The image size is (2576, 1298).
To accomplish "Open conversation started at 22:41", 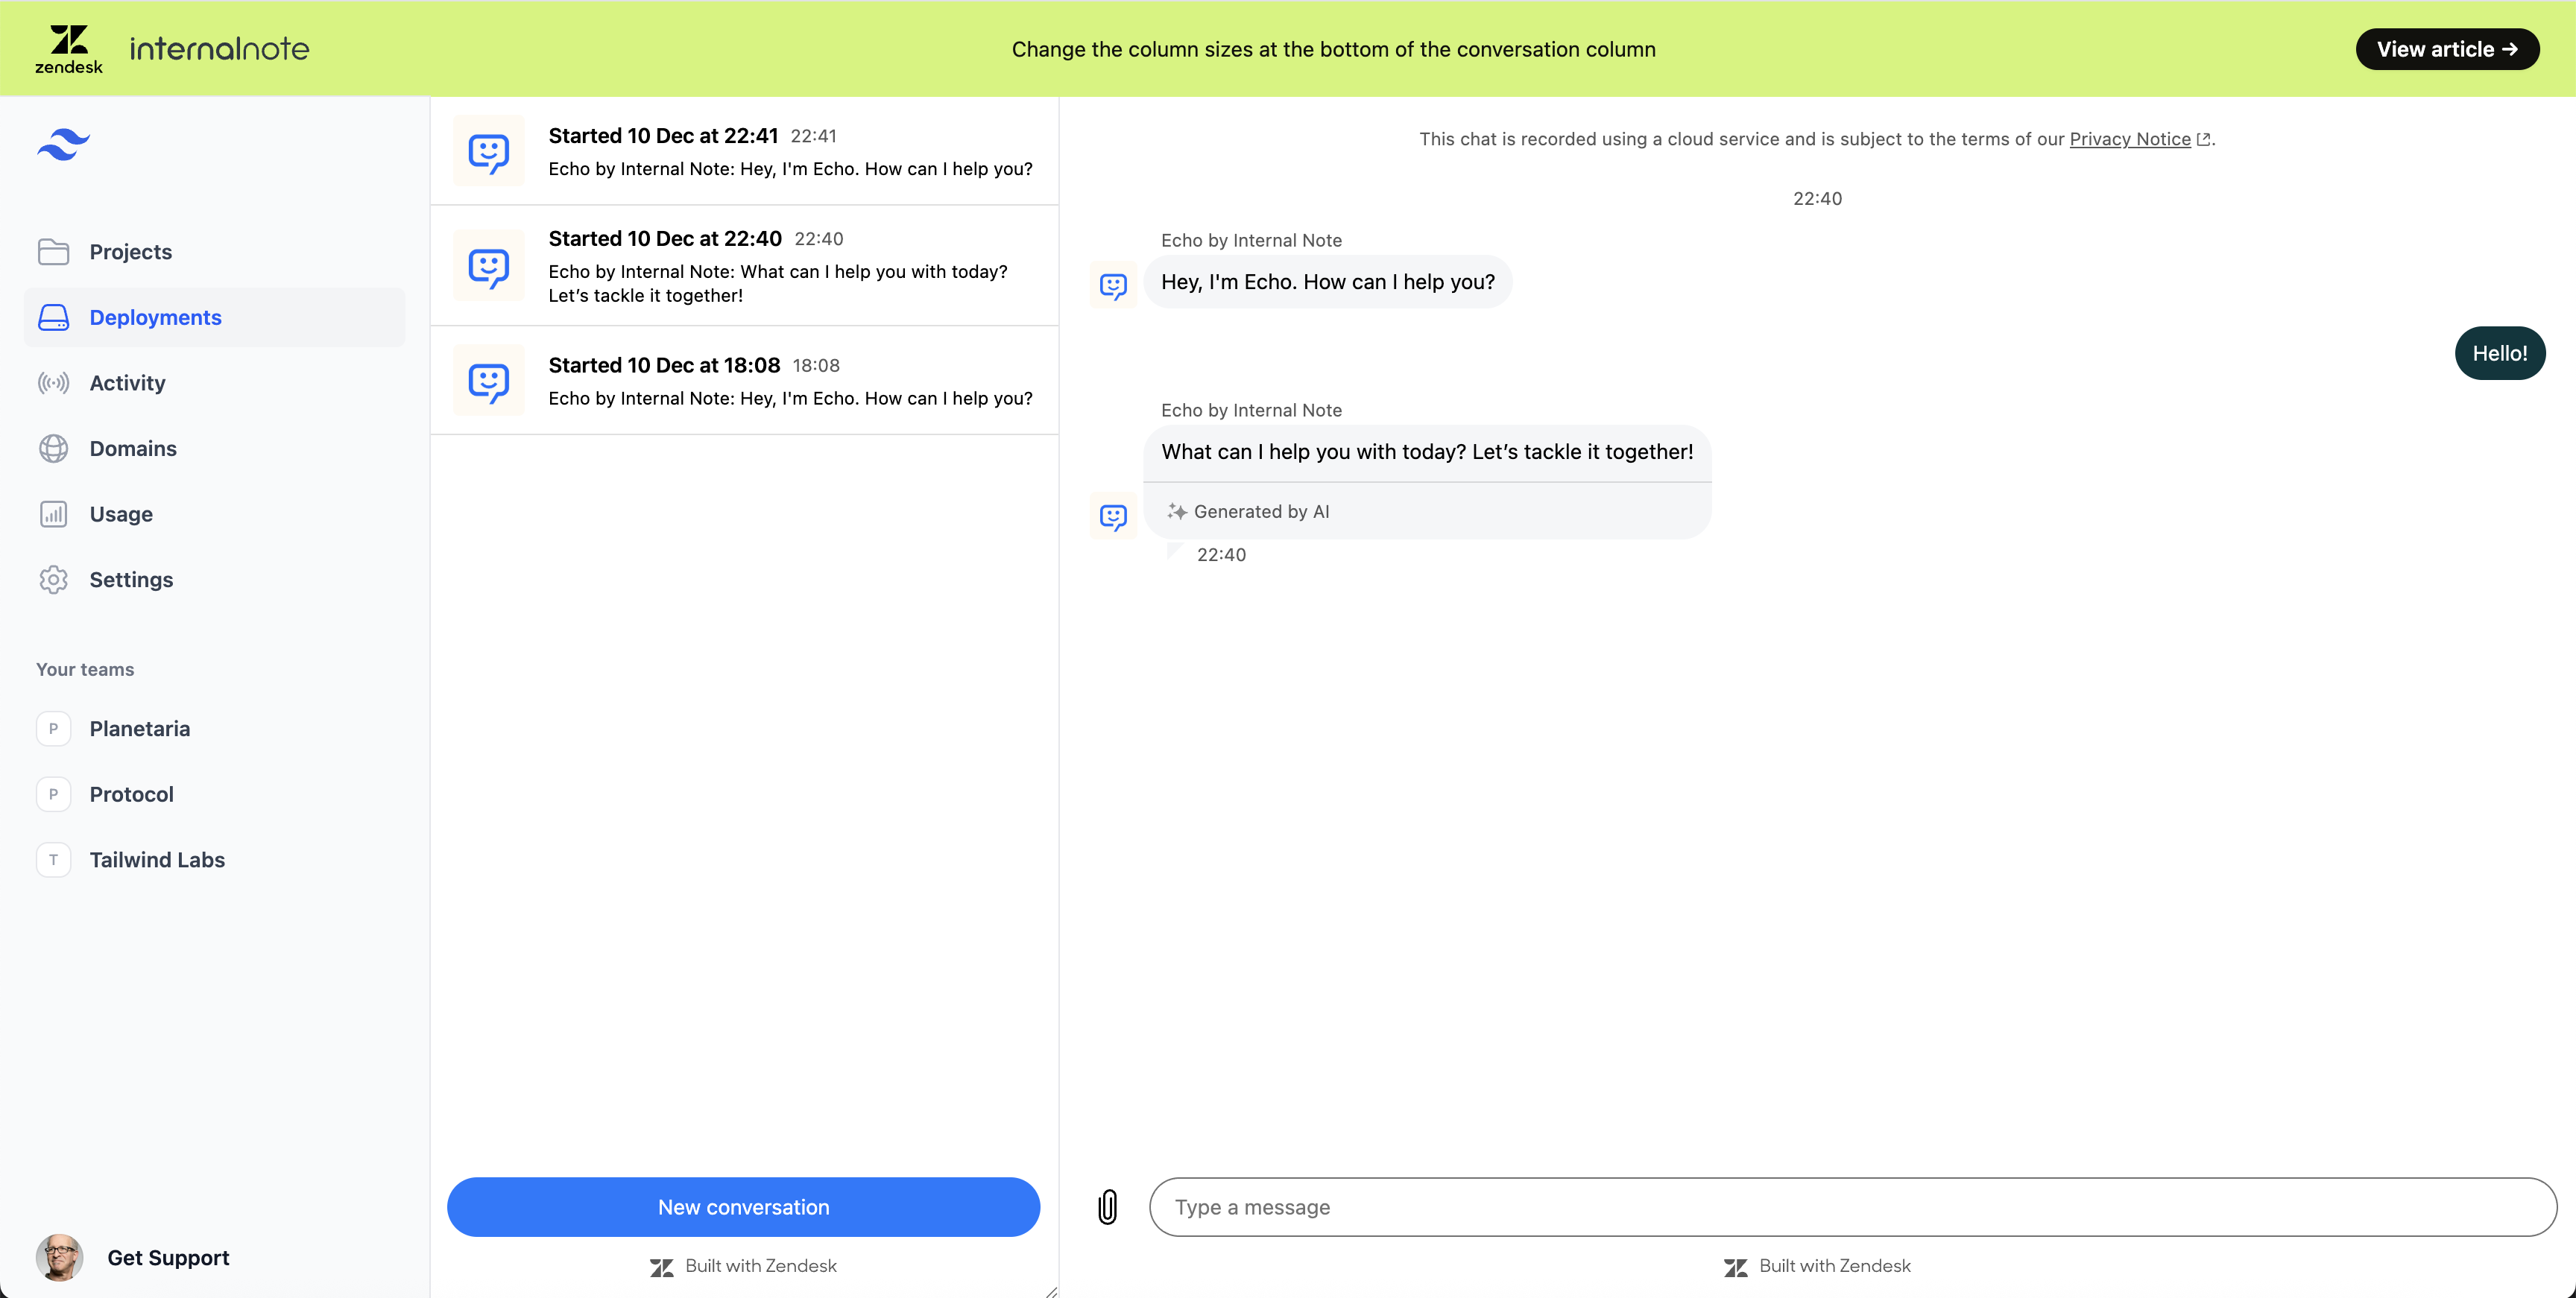I will tap(744, 151).
